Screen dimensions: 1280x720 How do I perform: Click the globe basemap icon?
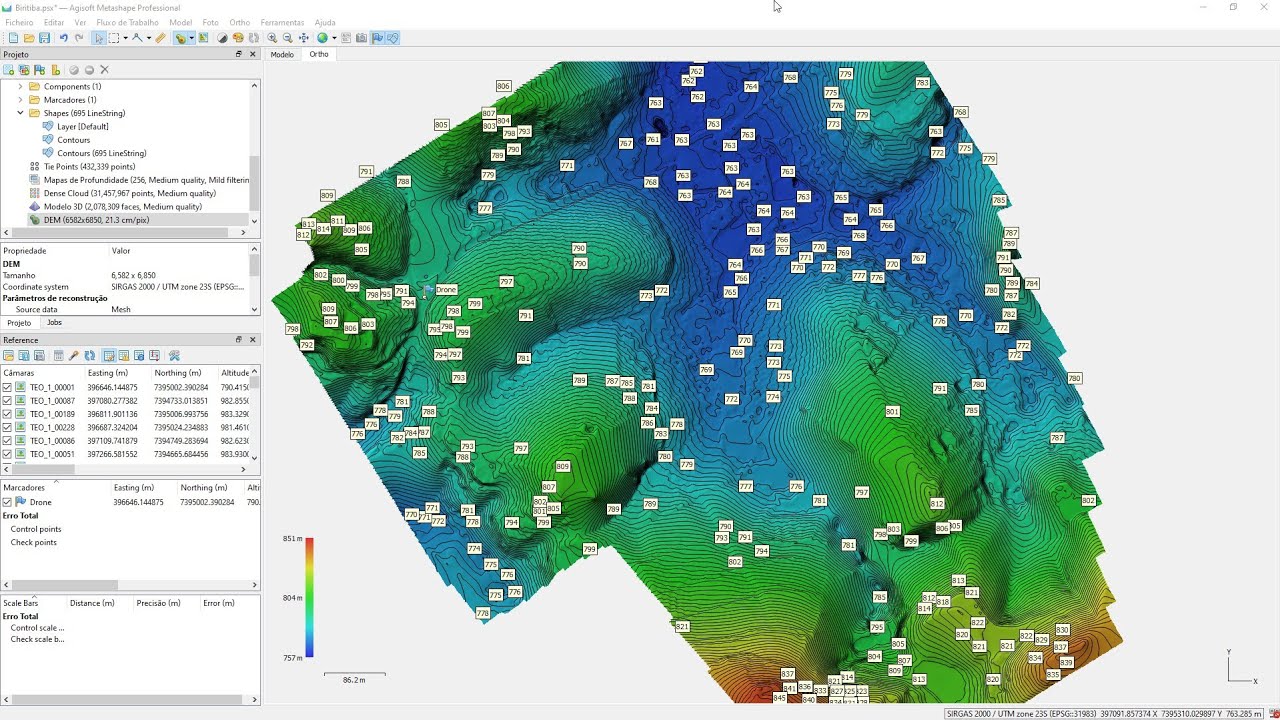tap(323, 38)
